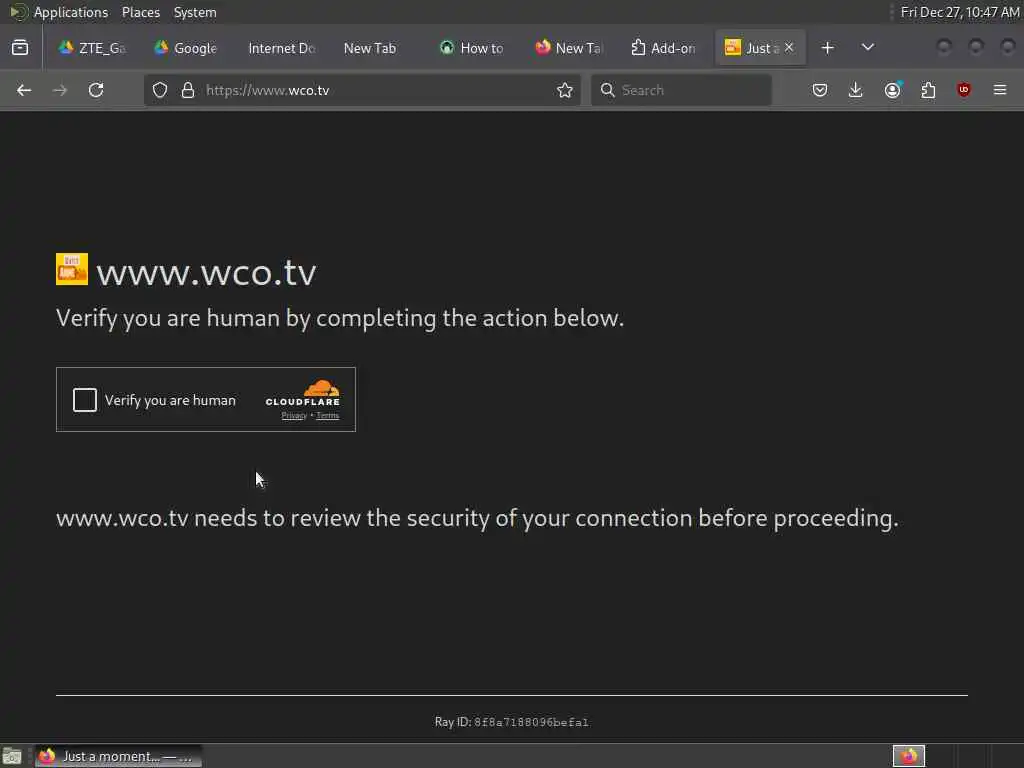Close the Just a moment tab
The height and width of the screenshot is (768, 1024).
pos(789,47)
